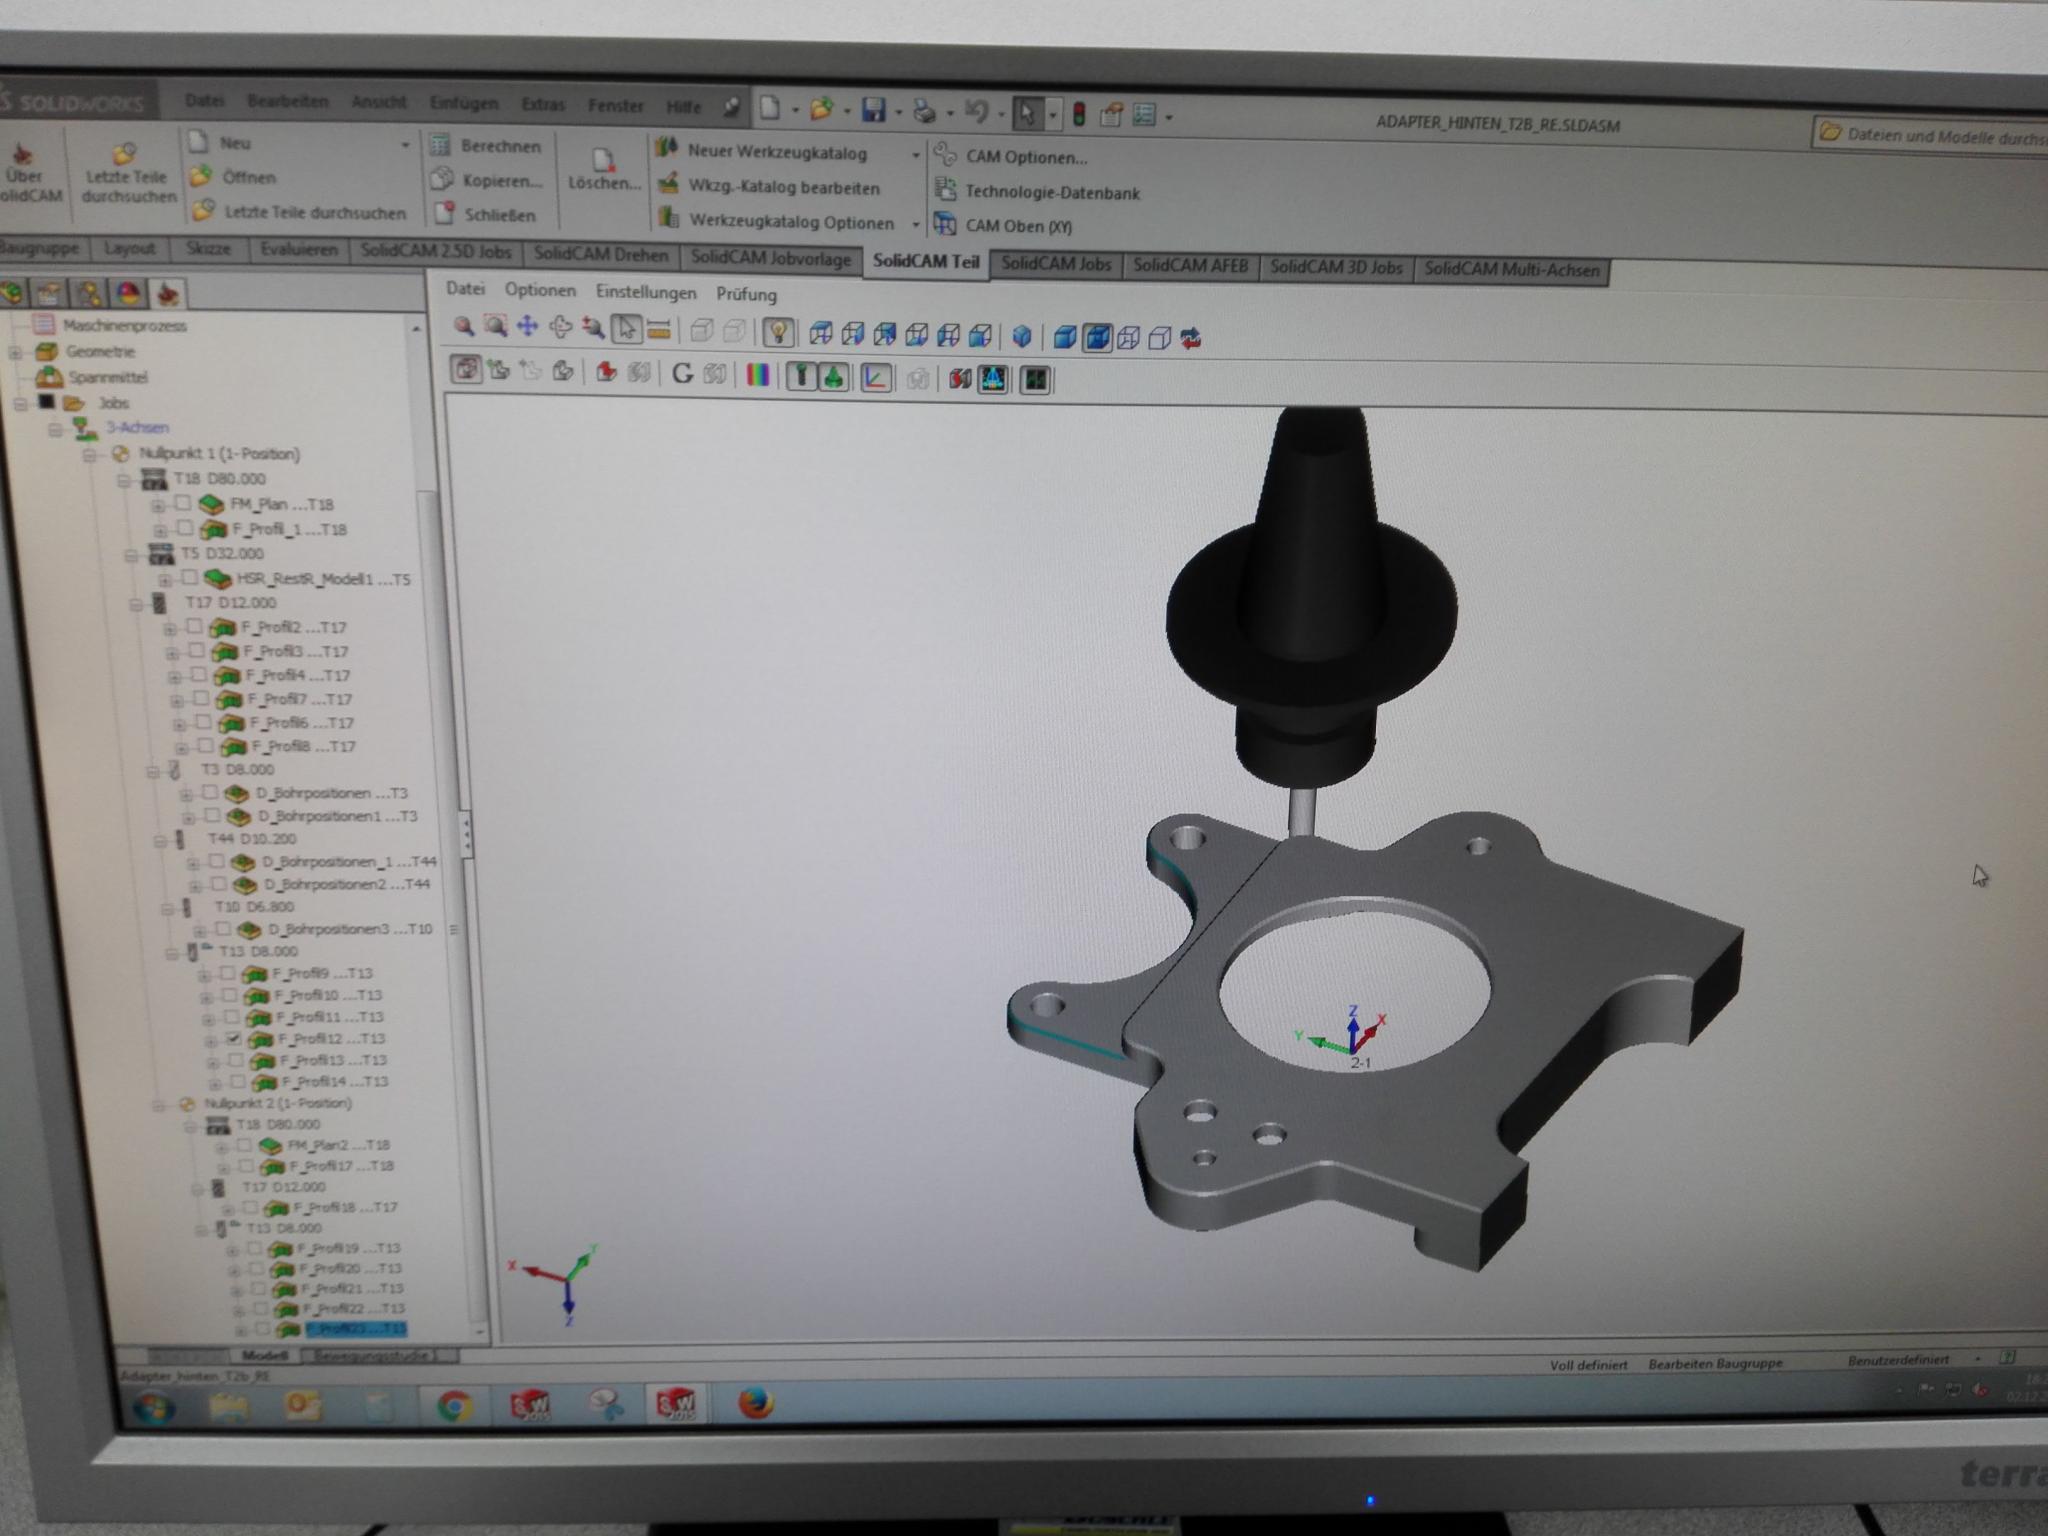Collapse the T17 D12.000 tool node
Screen dimensions: 2048x1536
tap(137, 603)
